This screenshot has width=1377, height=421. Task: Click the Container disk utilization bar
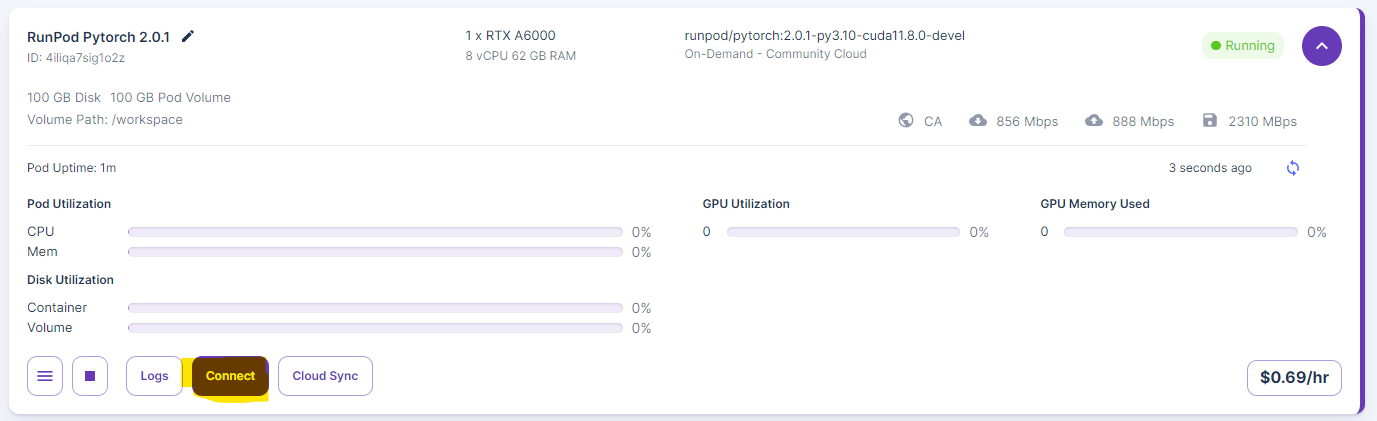coord(375,308)
